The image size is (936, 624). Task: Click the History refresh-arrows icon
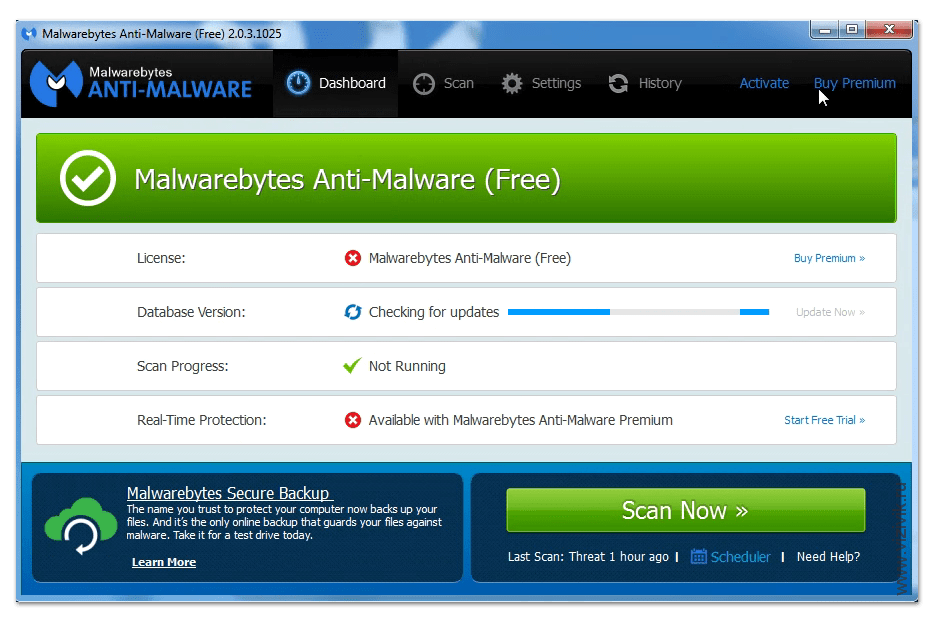pos(618,84)
